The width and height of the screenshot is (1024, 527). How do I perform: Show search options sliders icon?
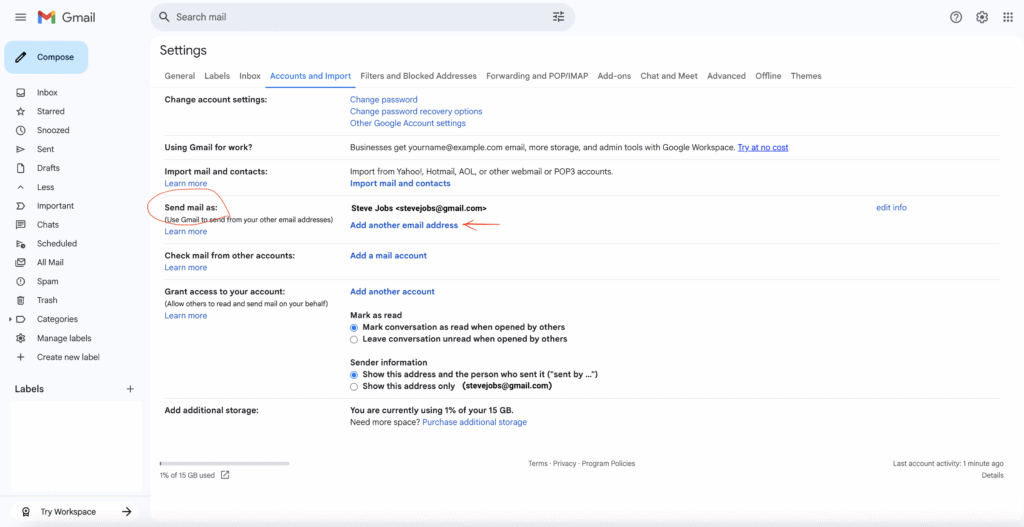(558, 17)
